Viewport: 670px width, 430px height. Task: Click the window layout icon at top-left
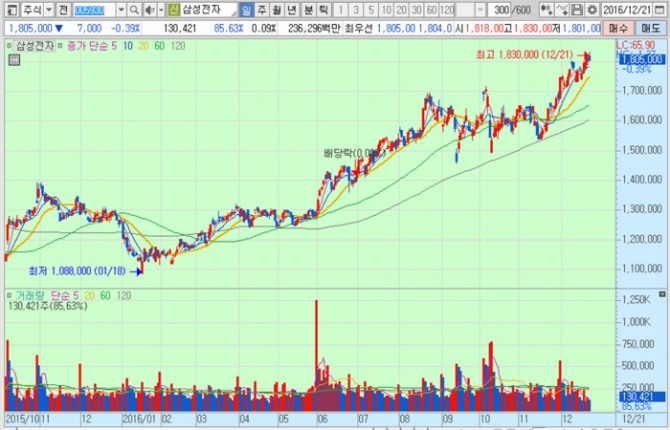(10, 9)
